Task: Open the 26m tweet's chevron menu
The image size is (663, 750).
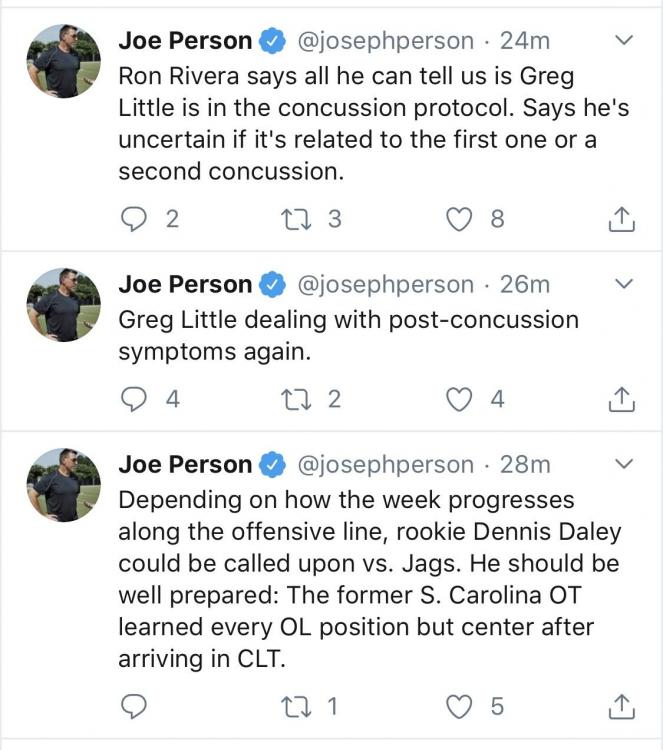Action: [624, 284]
